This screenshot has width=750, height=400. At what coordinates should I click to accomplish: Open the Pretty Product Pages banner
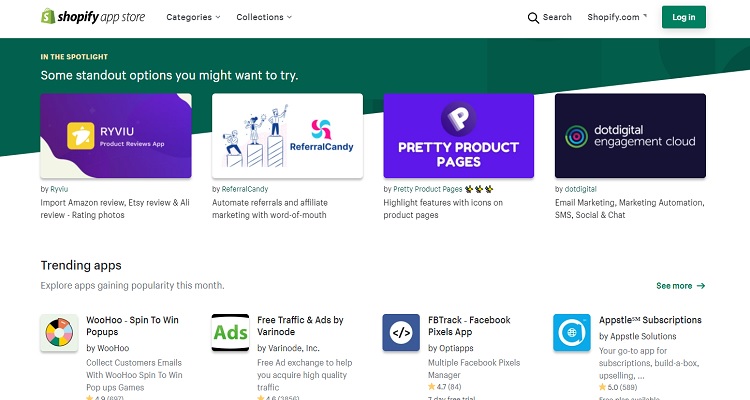pyautogui.click(x=458, y=136)
